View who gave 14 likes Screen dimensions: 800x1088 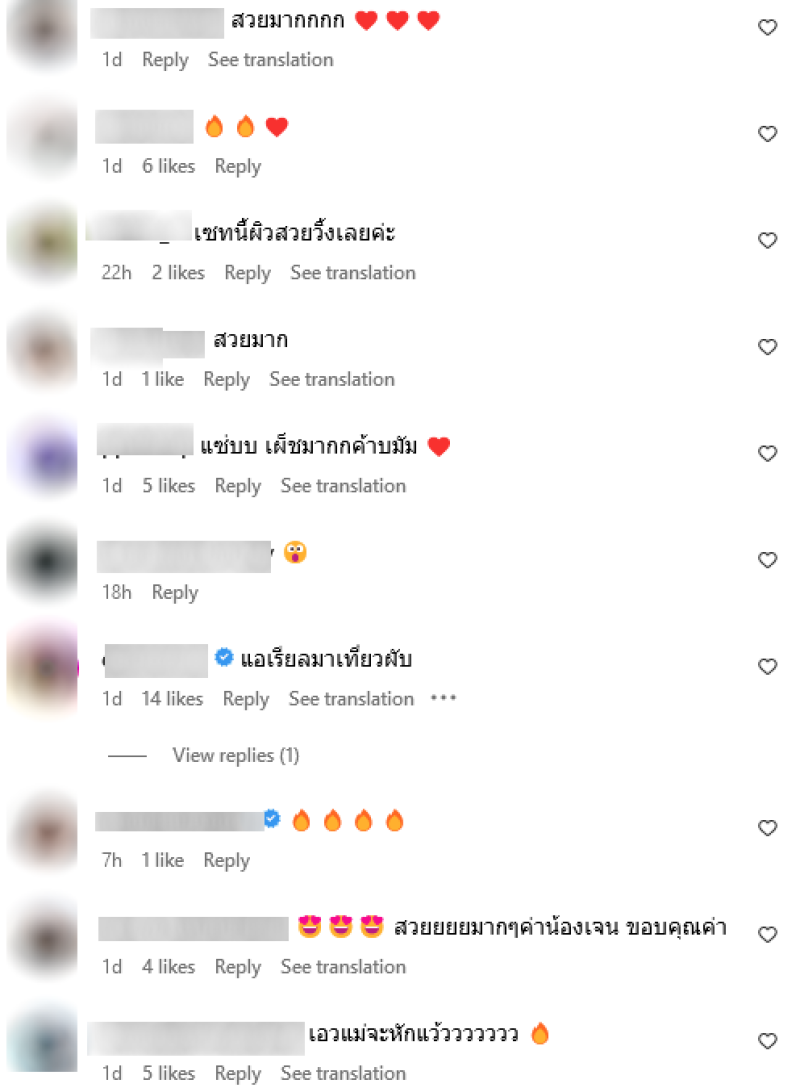(x=172, y=699)
